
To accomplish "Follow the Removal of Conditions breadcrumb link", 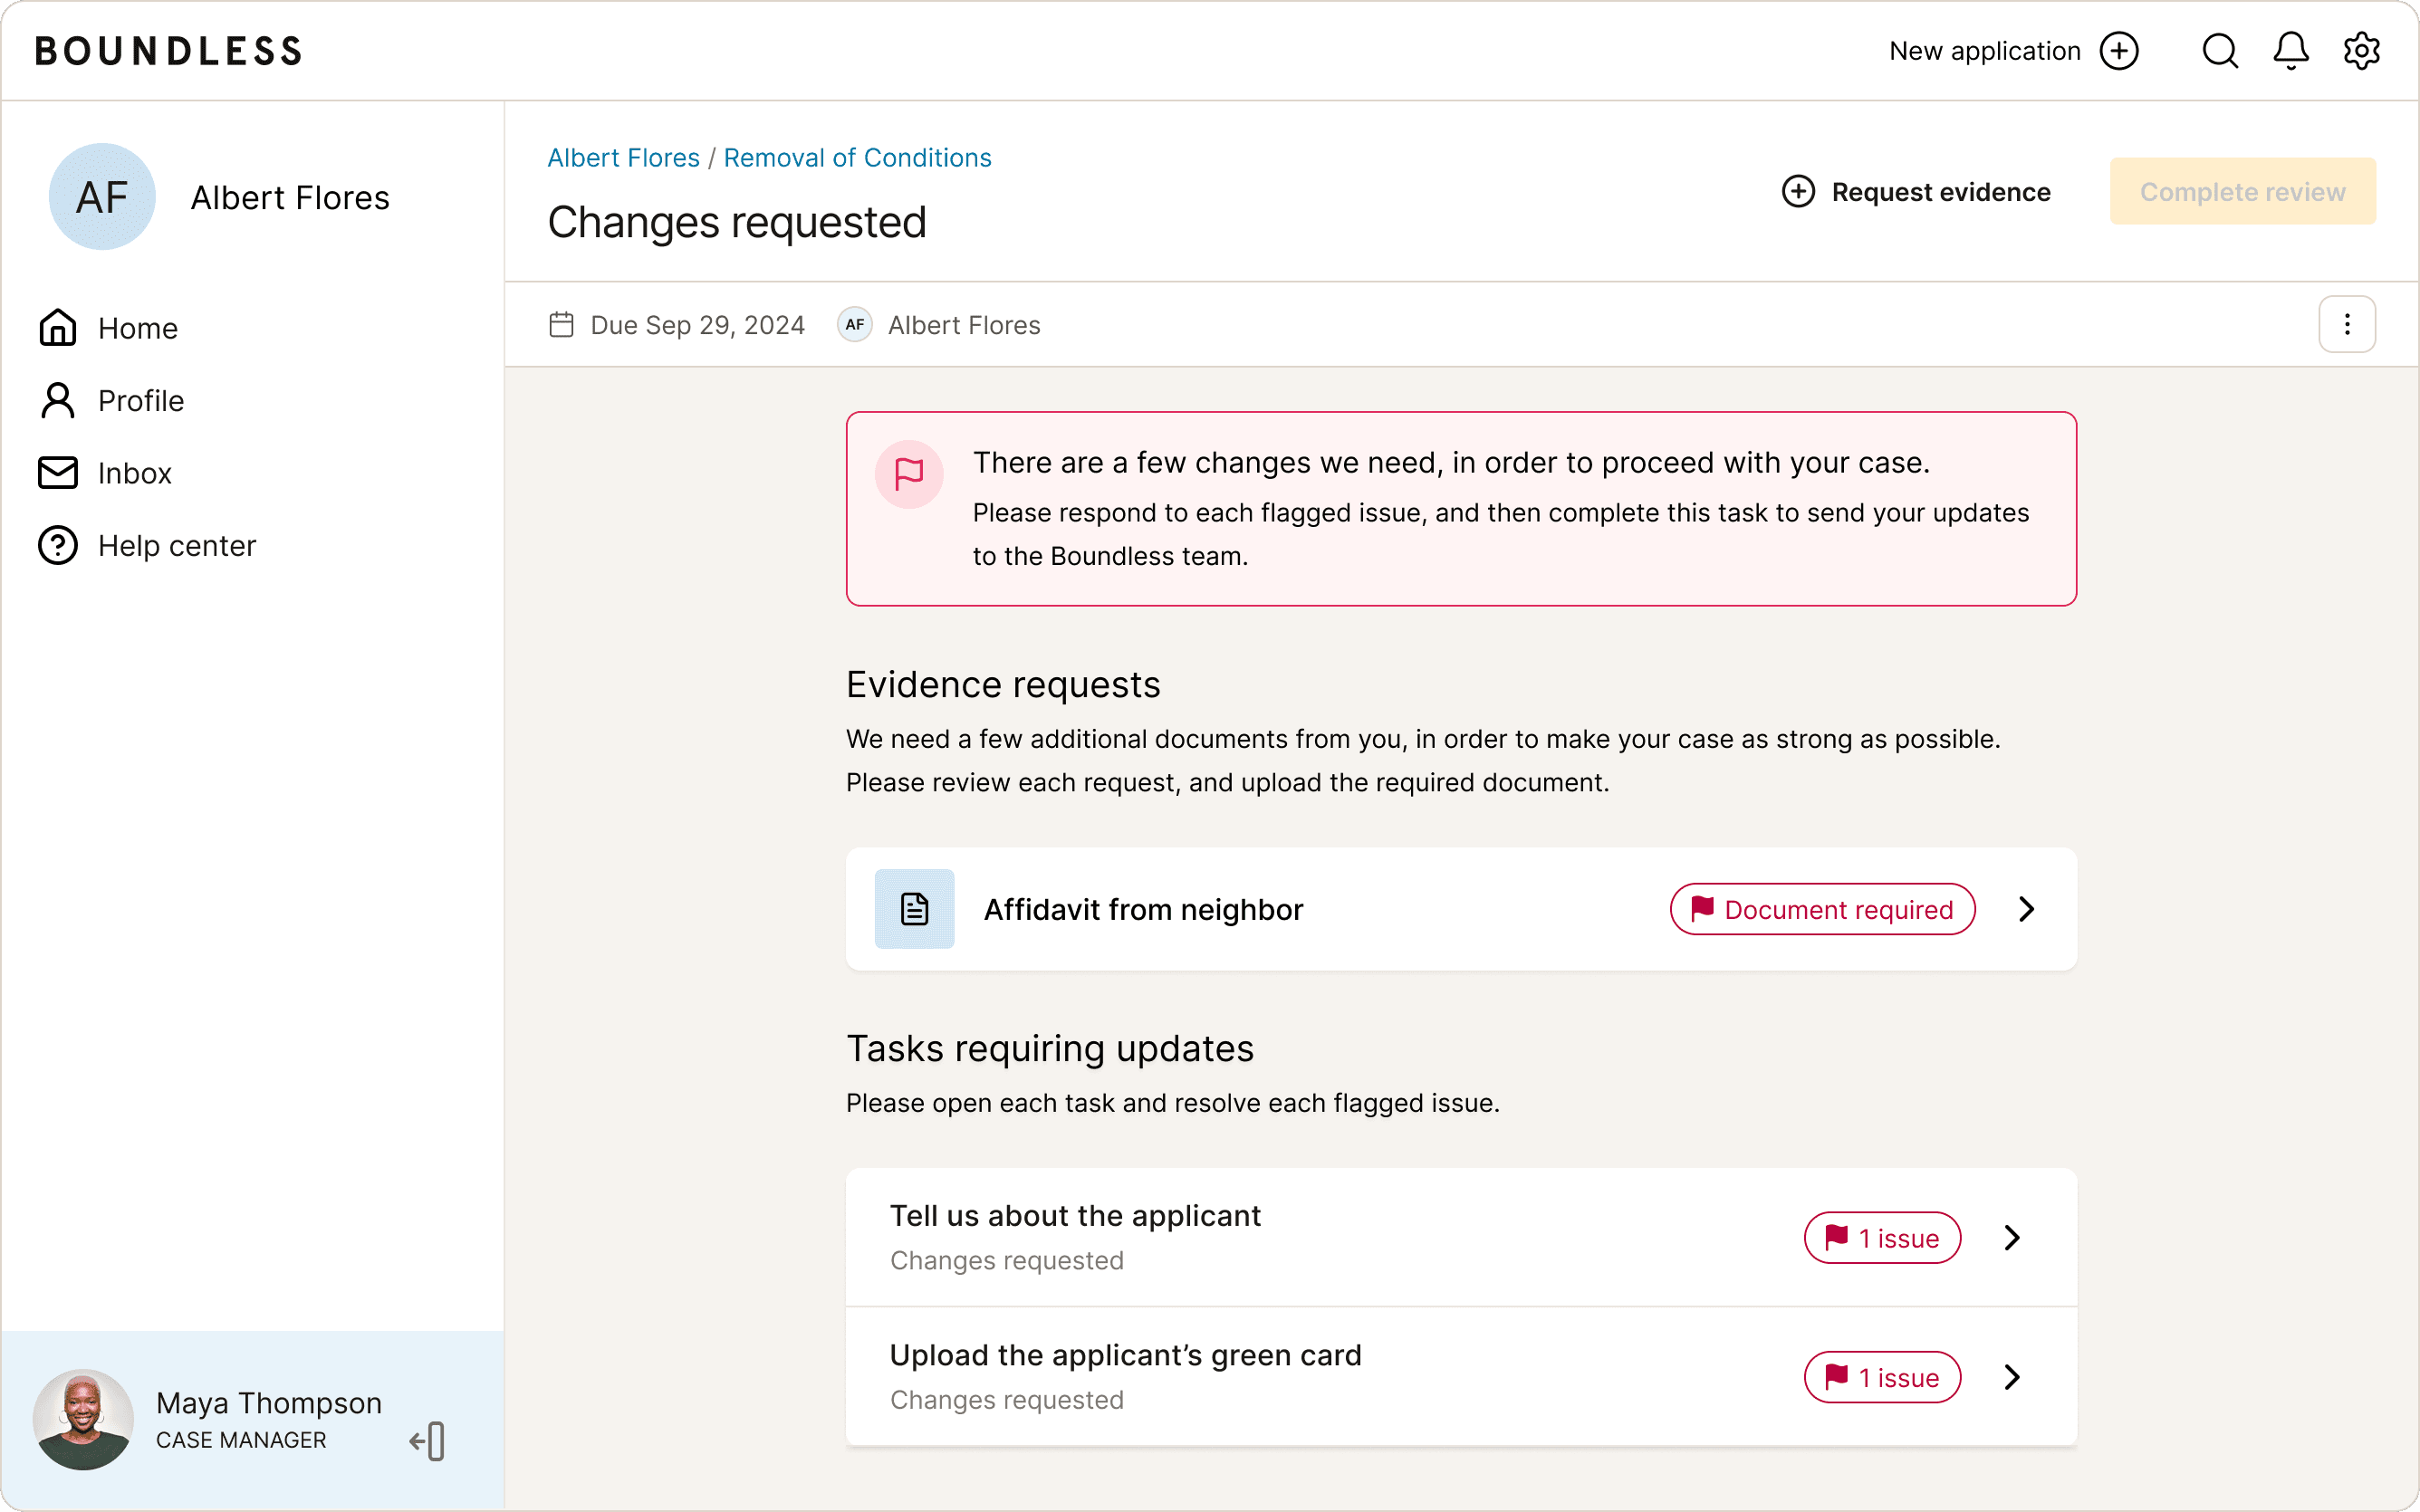I will coord(857,158).
